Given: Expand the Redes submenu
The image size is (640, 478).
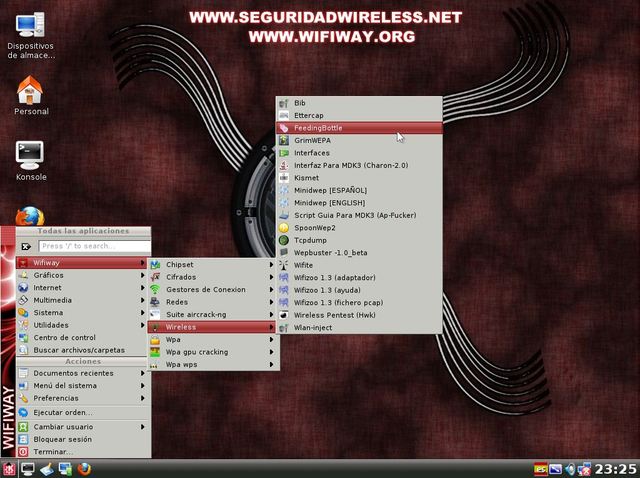Looking at the screenshot, I should (x=213, y=302).
